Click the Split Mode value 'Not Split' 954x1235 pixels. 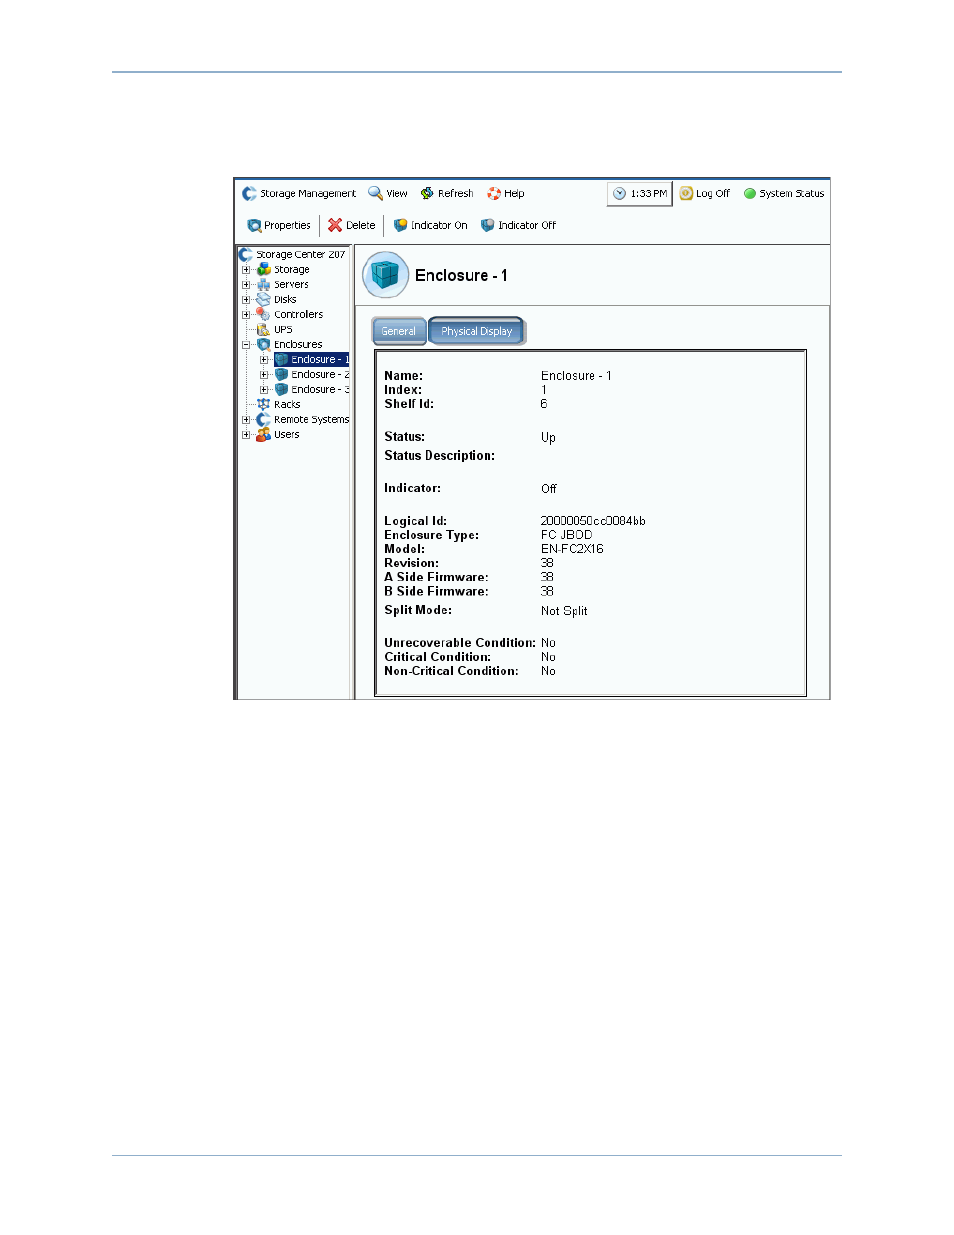pyautogui.click(x=564, y=611)
